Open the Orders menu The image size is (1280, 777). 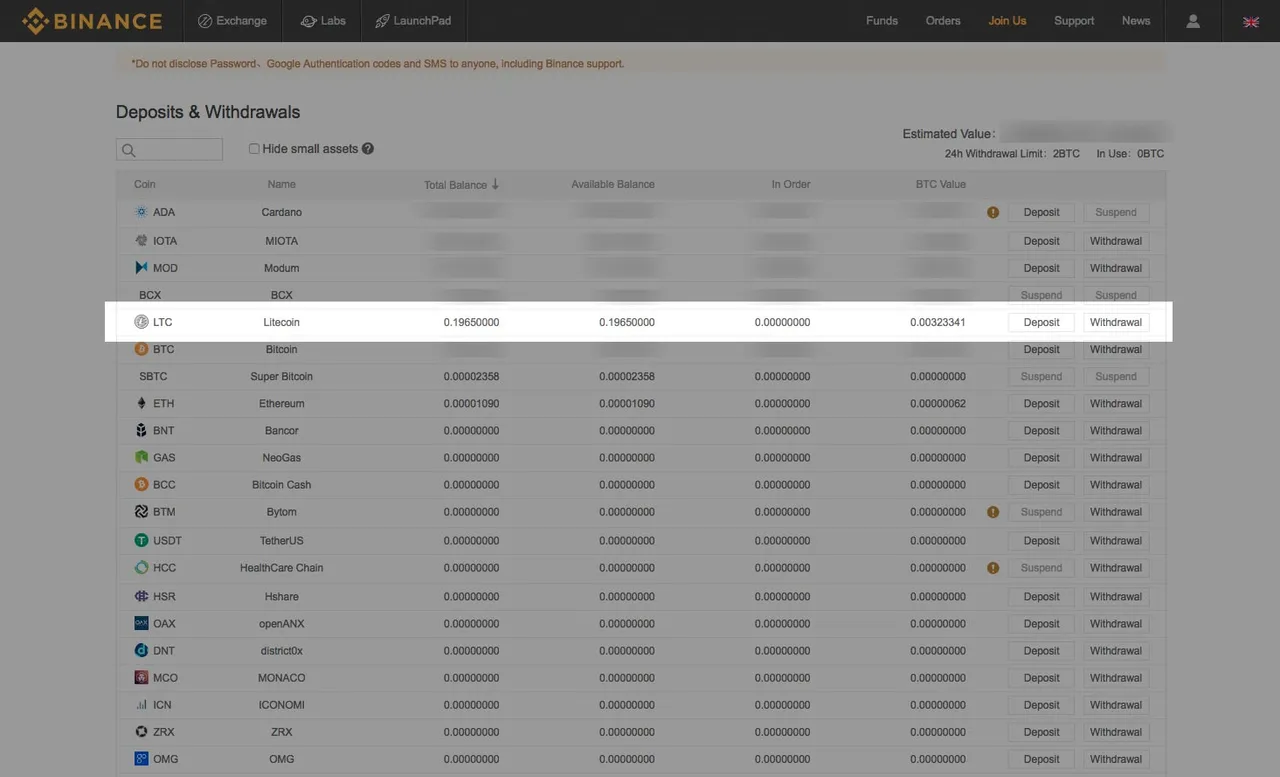pos(943,21)
